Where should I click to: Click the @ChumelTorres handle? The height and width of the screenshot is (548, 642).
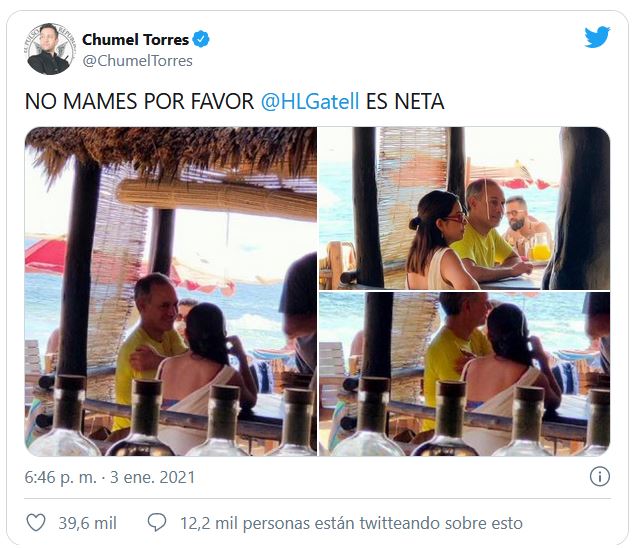[138, 61]
